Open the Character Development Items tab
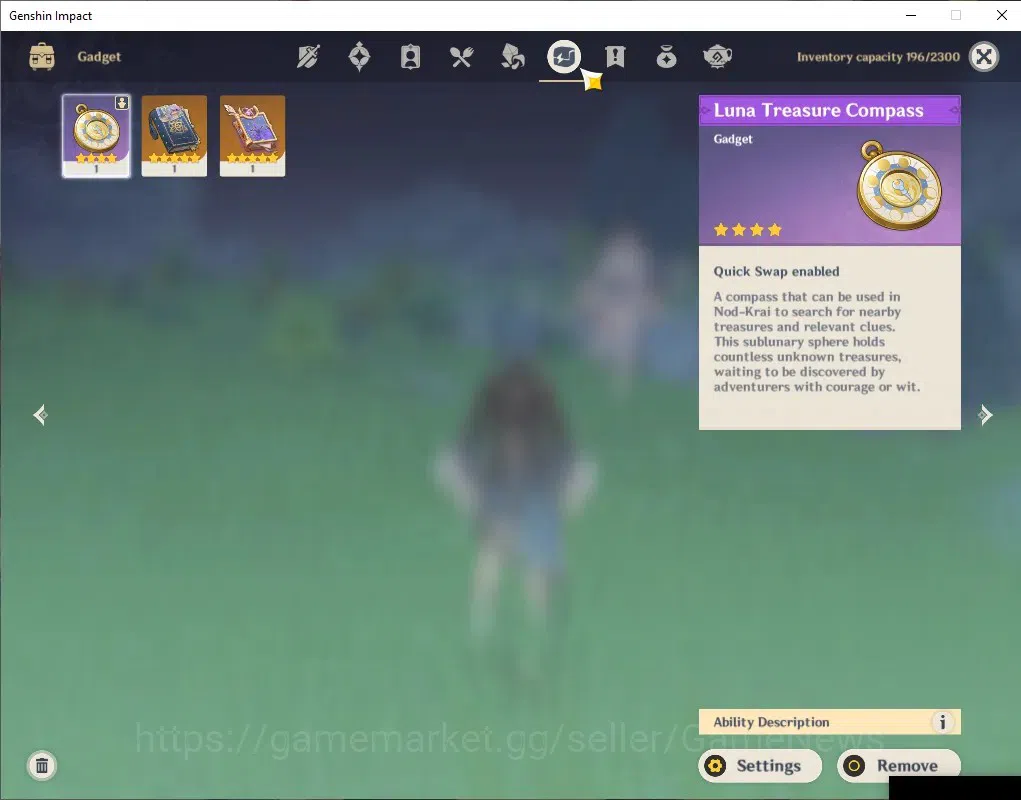The width and height of the screenshot is (1021, 800). (x=410, y=57)
